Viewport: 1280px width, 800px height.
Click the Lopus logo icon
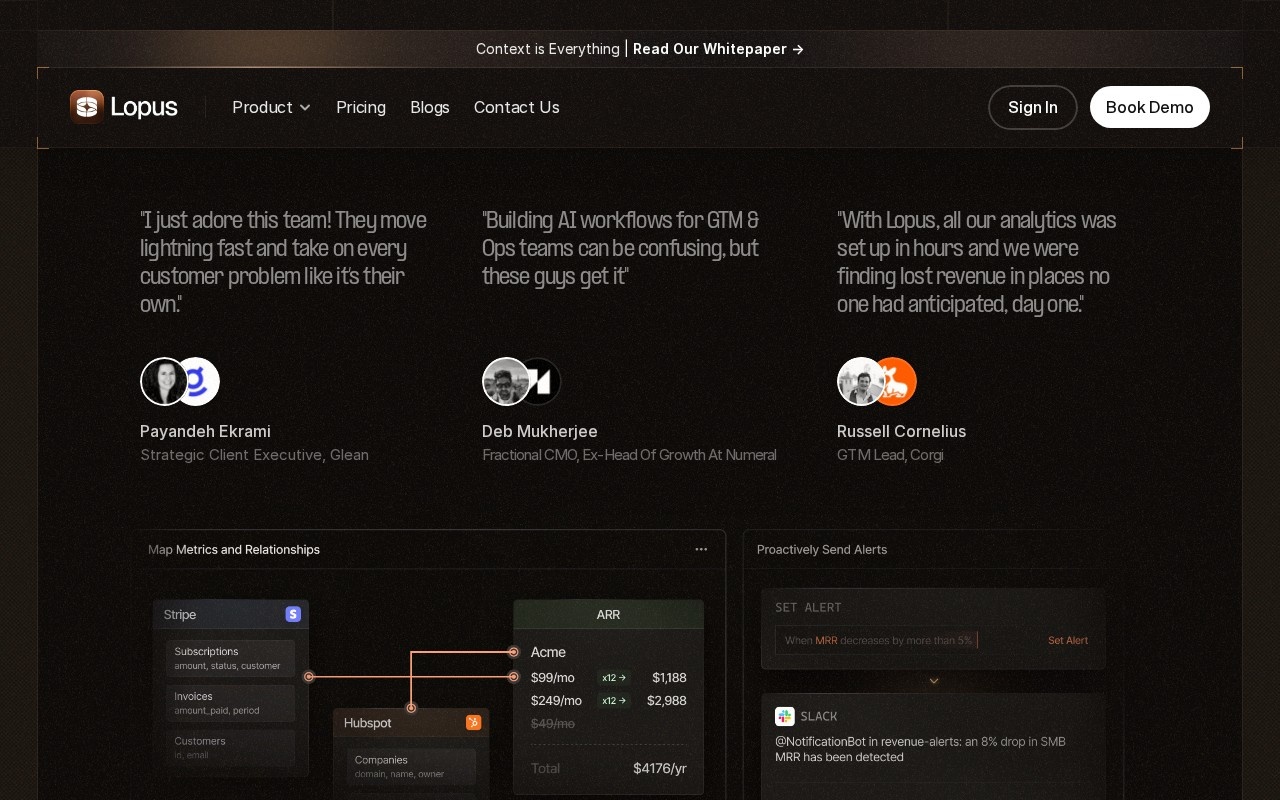[87, 107]
